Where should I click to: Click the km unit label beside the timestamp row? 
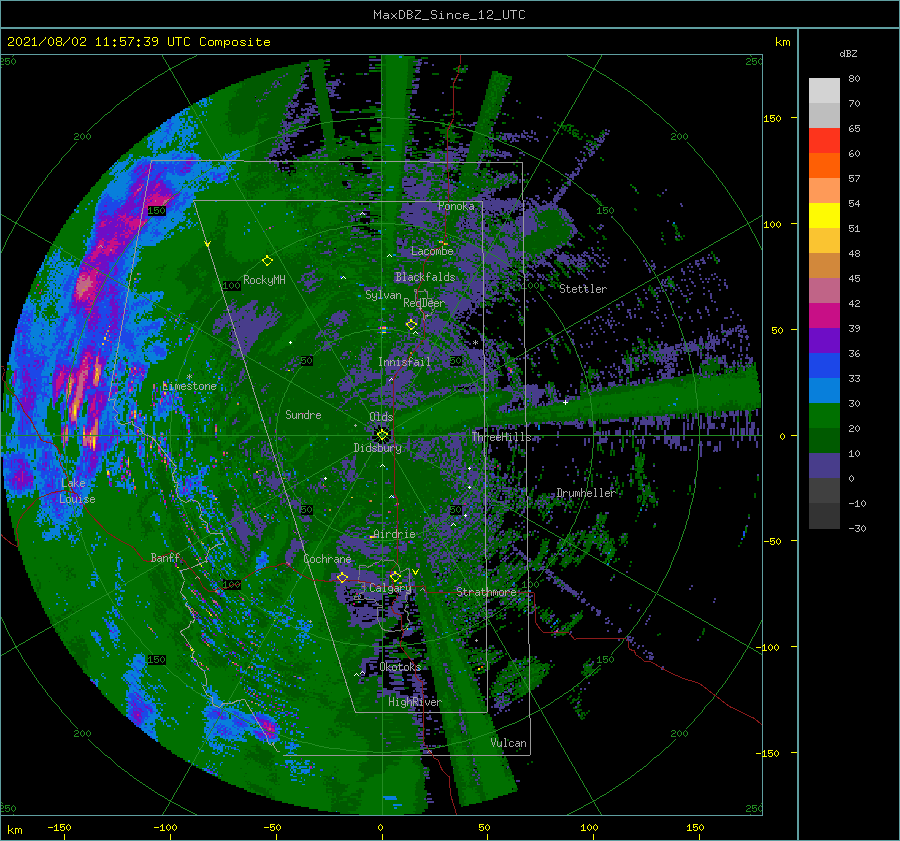pos(782,42)
